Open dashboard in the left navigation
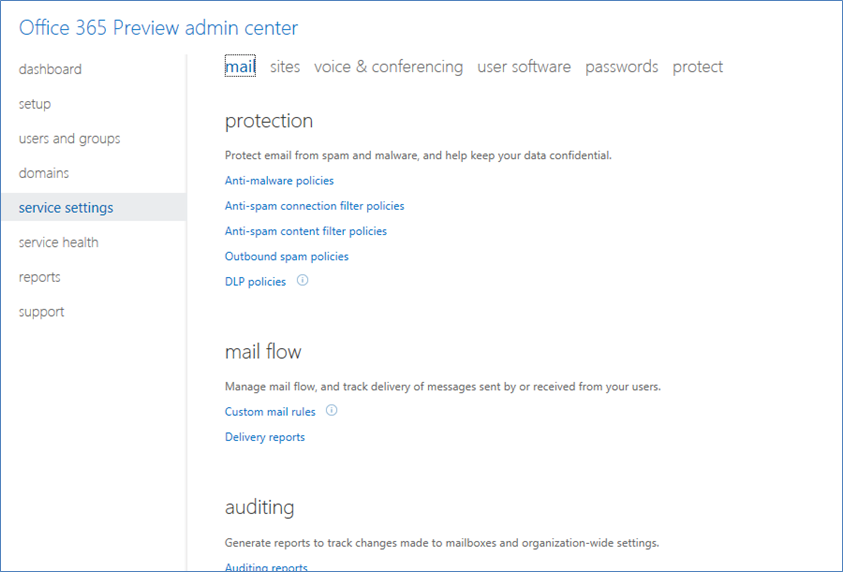Image resolution: width=843 pixels, height=572 pixels. point(50,69)
